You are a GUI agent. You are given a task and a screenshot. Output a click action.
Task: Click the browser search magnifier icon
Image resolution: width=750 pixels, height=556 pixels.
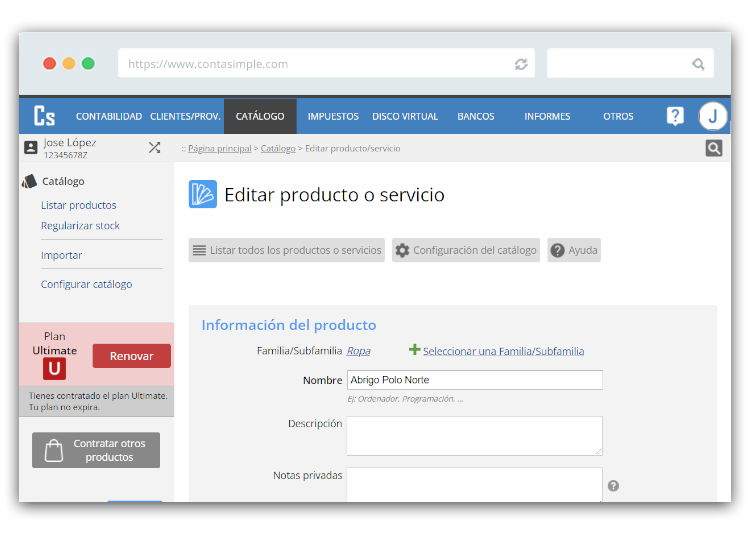pos(698,64)
